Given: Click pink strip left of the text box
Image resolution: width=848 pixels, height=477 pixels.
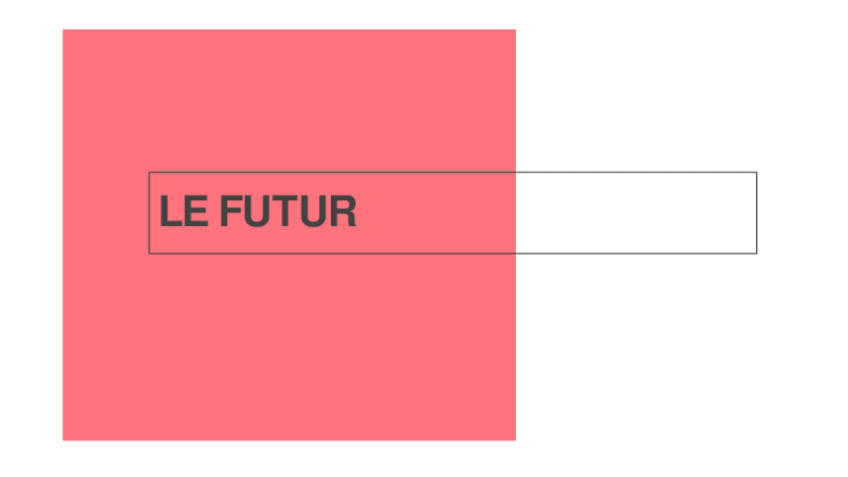Looking at the screenshot, I should [105, 212].
